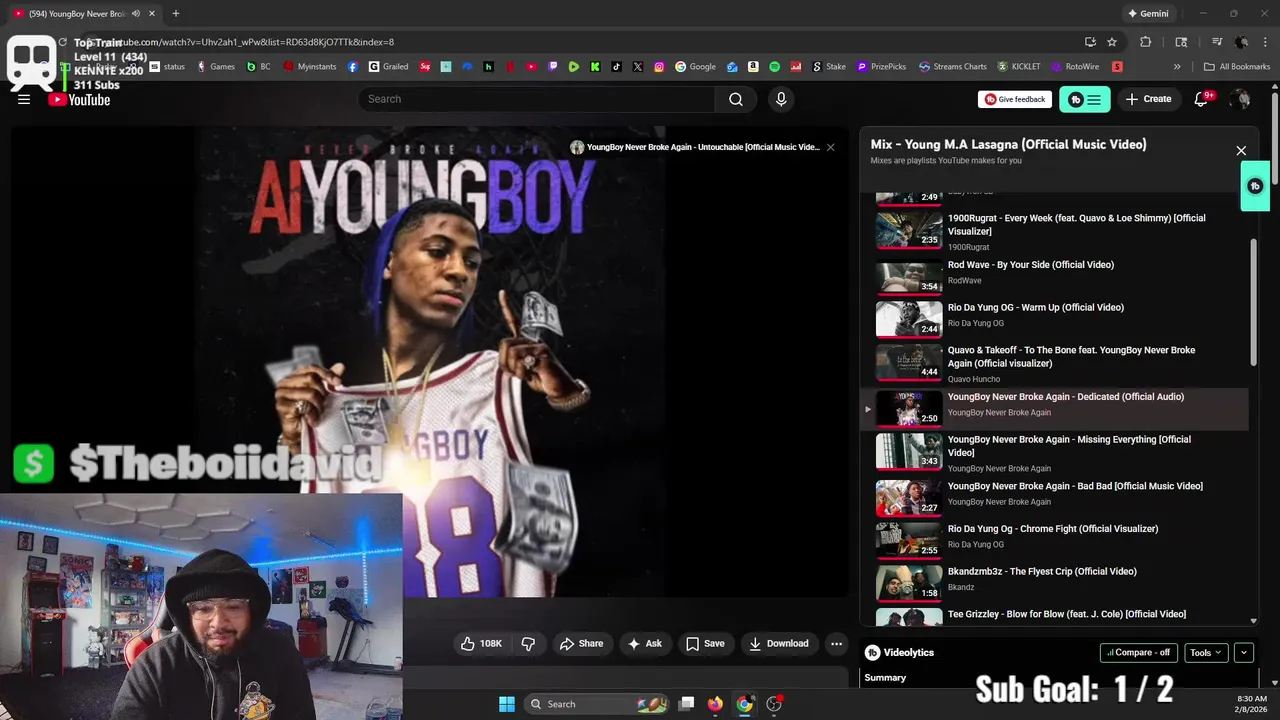Open Chrome media controls icon
Screen dimensions: 1280x720
1217,42
